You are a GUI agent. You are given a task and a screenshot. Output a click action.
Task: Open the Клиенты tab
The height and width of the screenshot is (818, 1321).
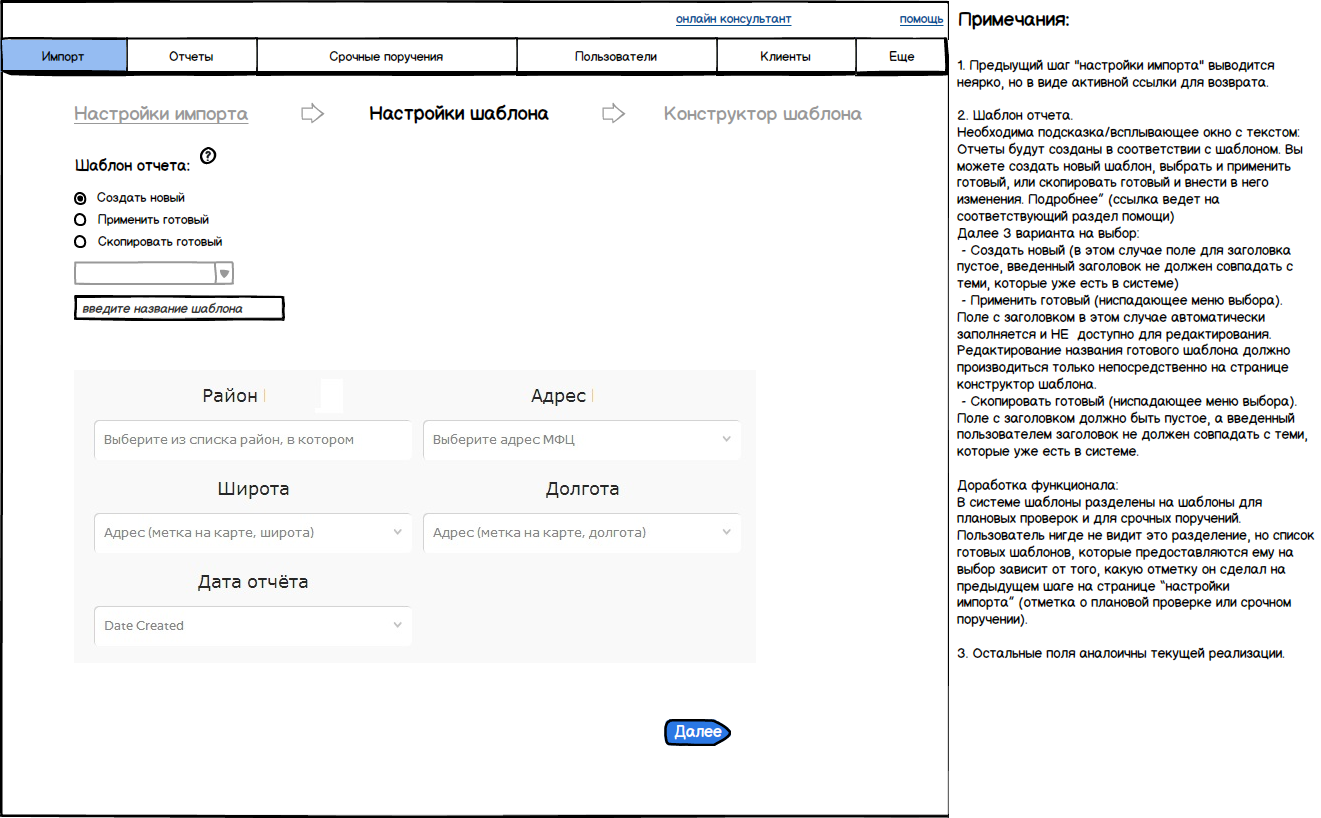click(x=786, y=57)
